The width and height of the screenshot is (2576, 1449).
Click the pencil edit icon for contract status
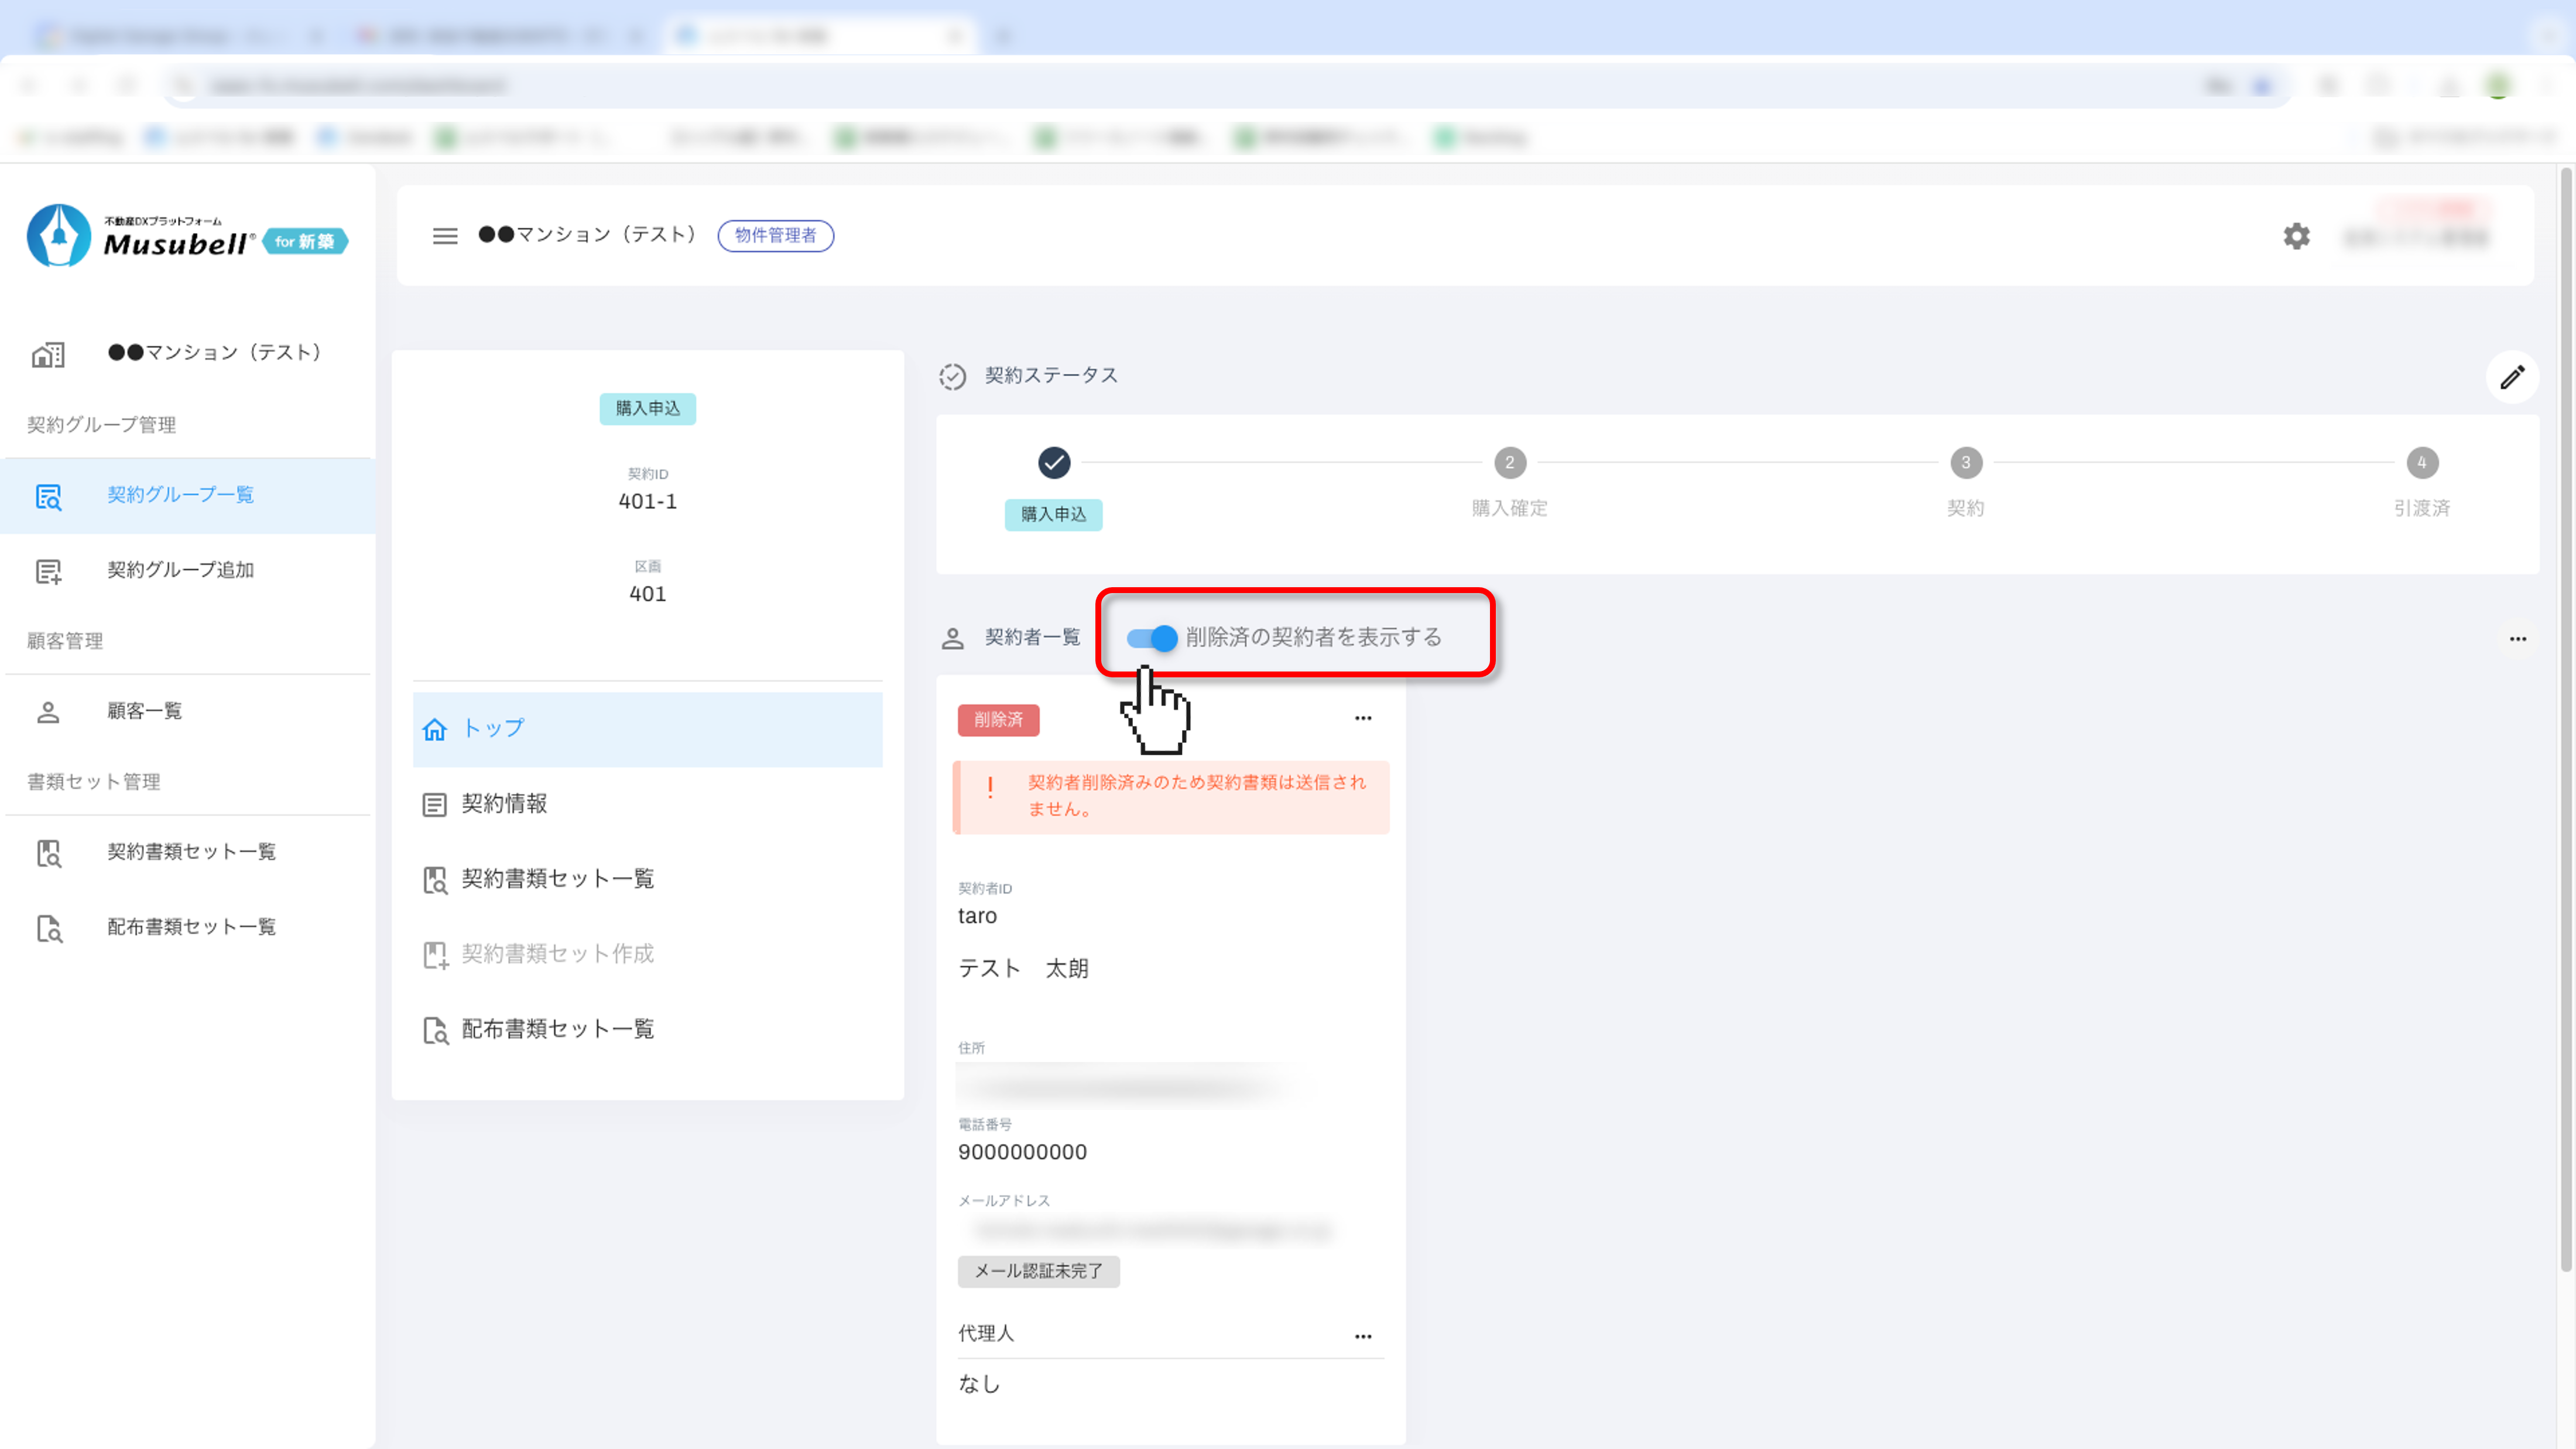[2512, 377]
